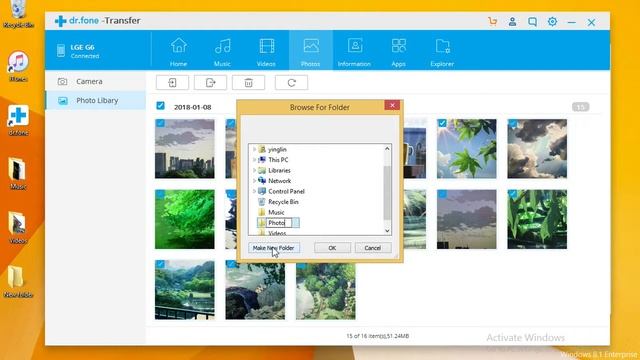Select This PC in the folder tree
640x360 pixels.
coord(278,160)
